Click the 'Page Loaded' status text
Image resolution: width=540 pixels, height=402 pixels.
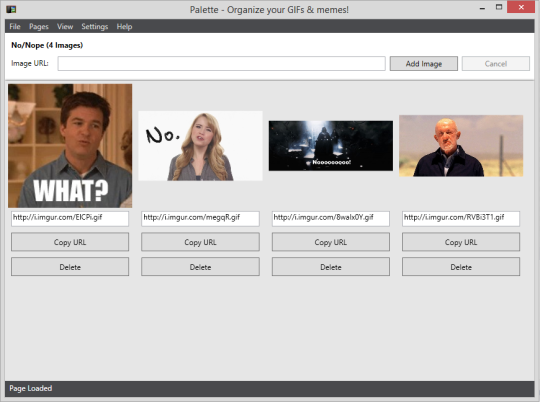tap(31, 388)
